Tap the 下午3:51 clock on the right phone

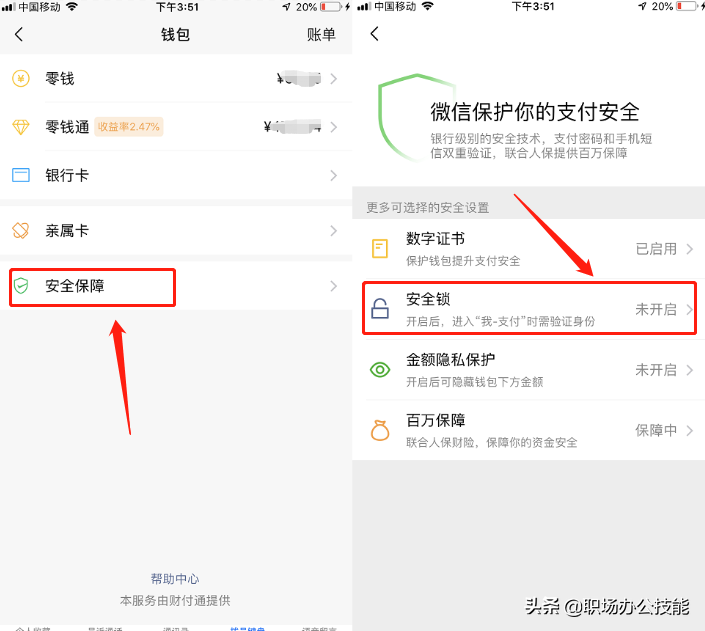pyautogui.click(x=533, y=7)
